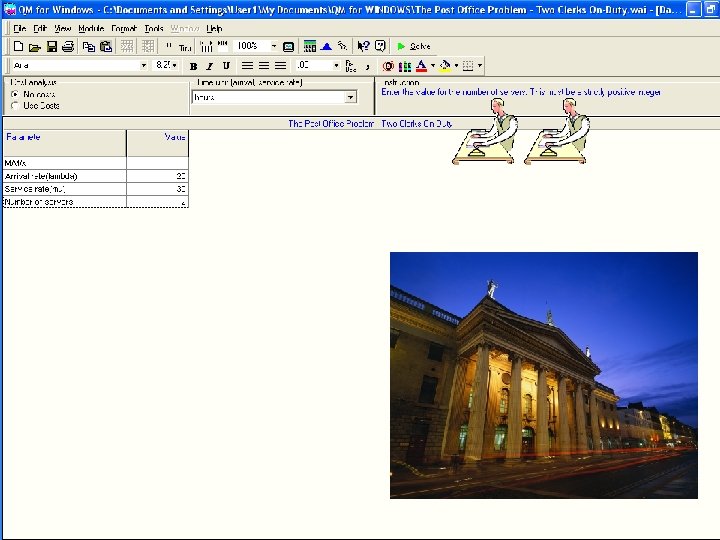Click the Service rate(mu) row label

pyautogui.click(x=65, y=189)
